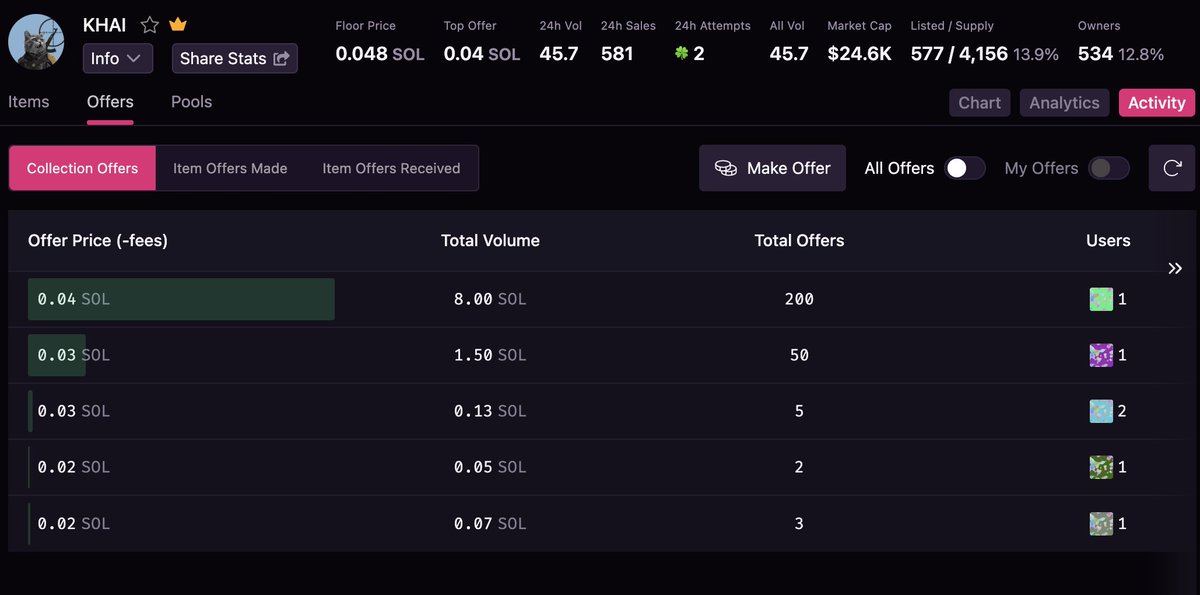
Task: Select the 0.03 SOL bar with 50 offers
Action: 57,355
